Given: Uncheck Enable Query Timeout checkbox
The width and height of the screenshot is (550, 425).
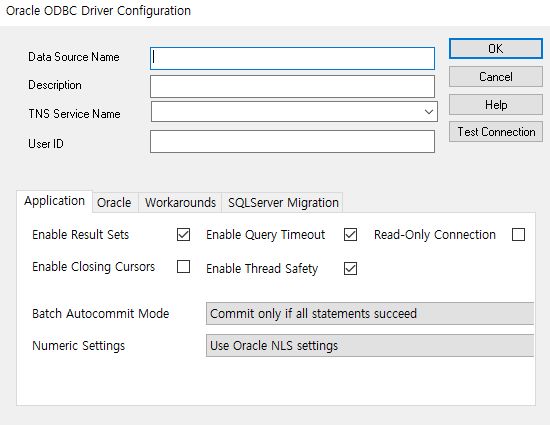Looking at the screenshot, I should (x=350, y=235).
